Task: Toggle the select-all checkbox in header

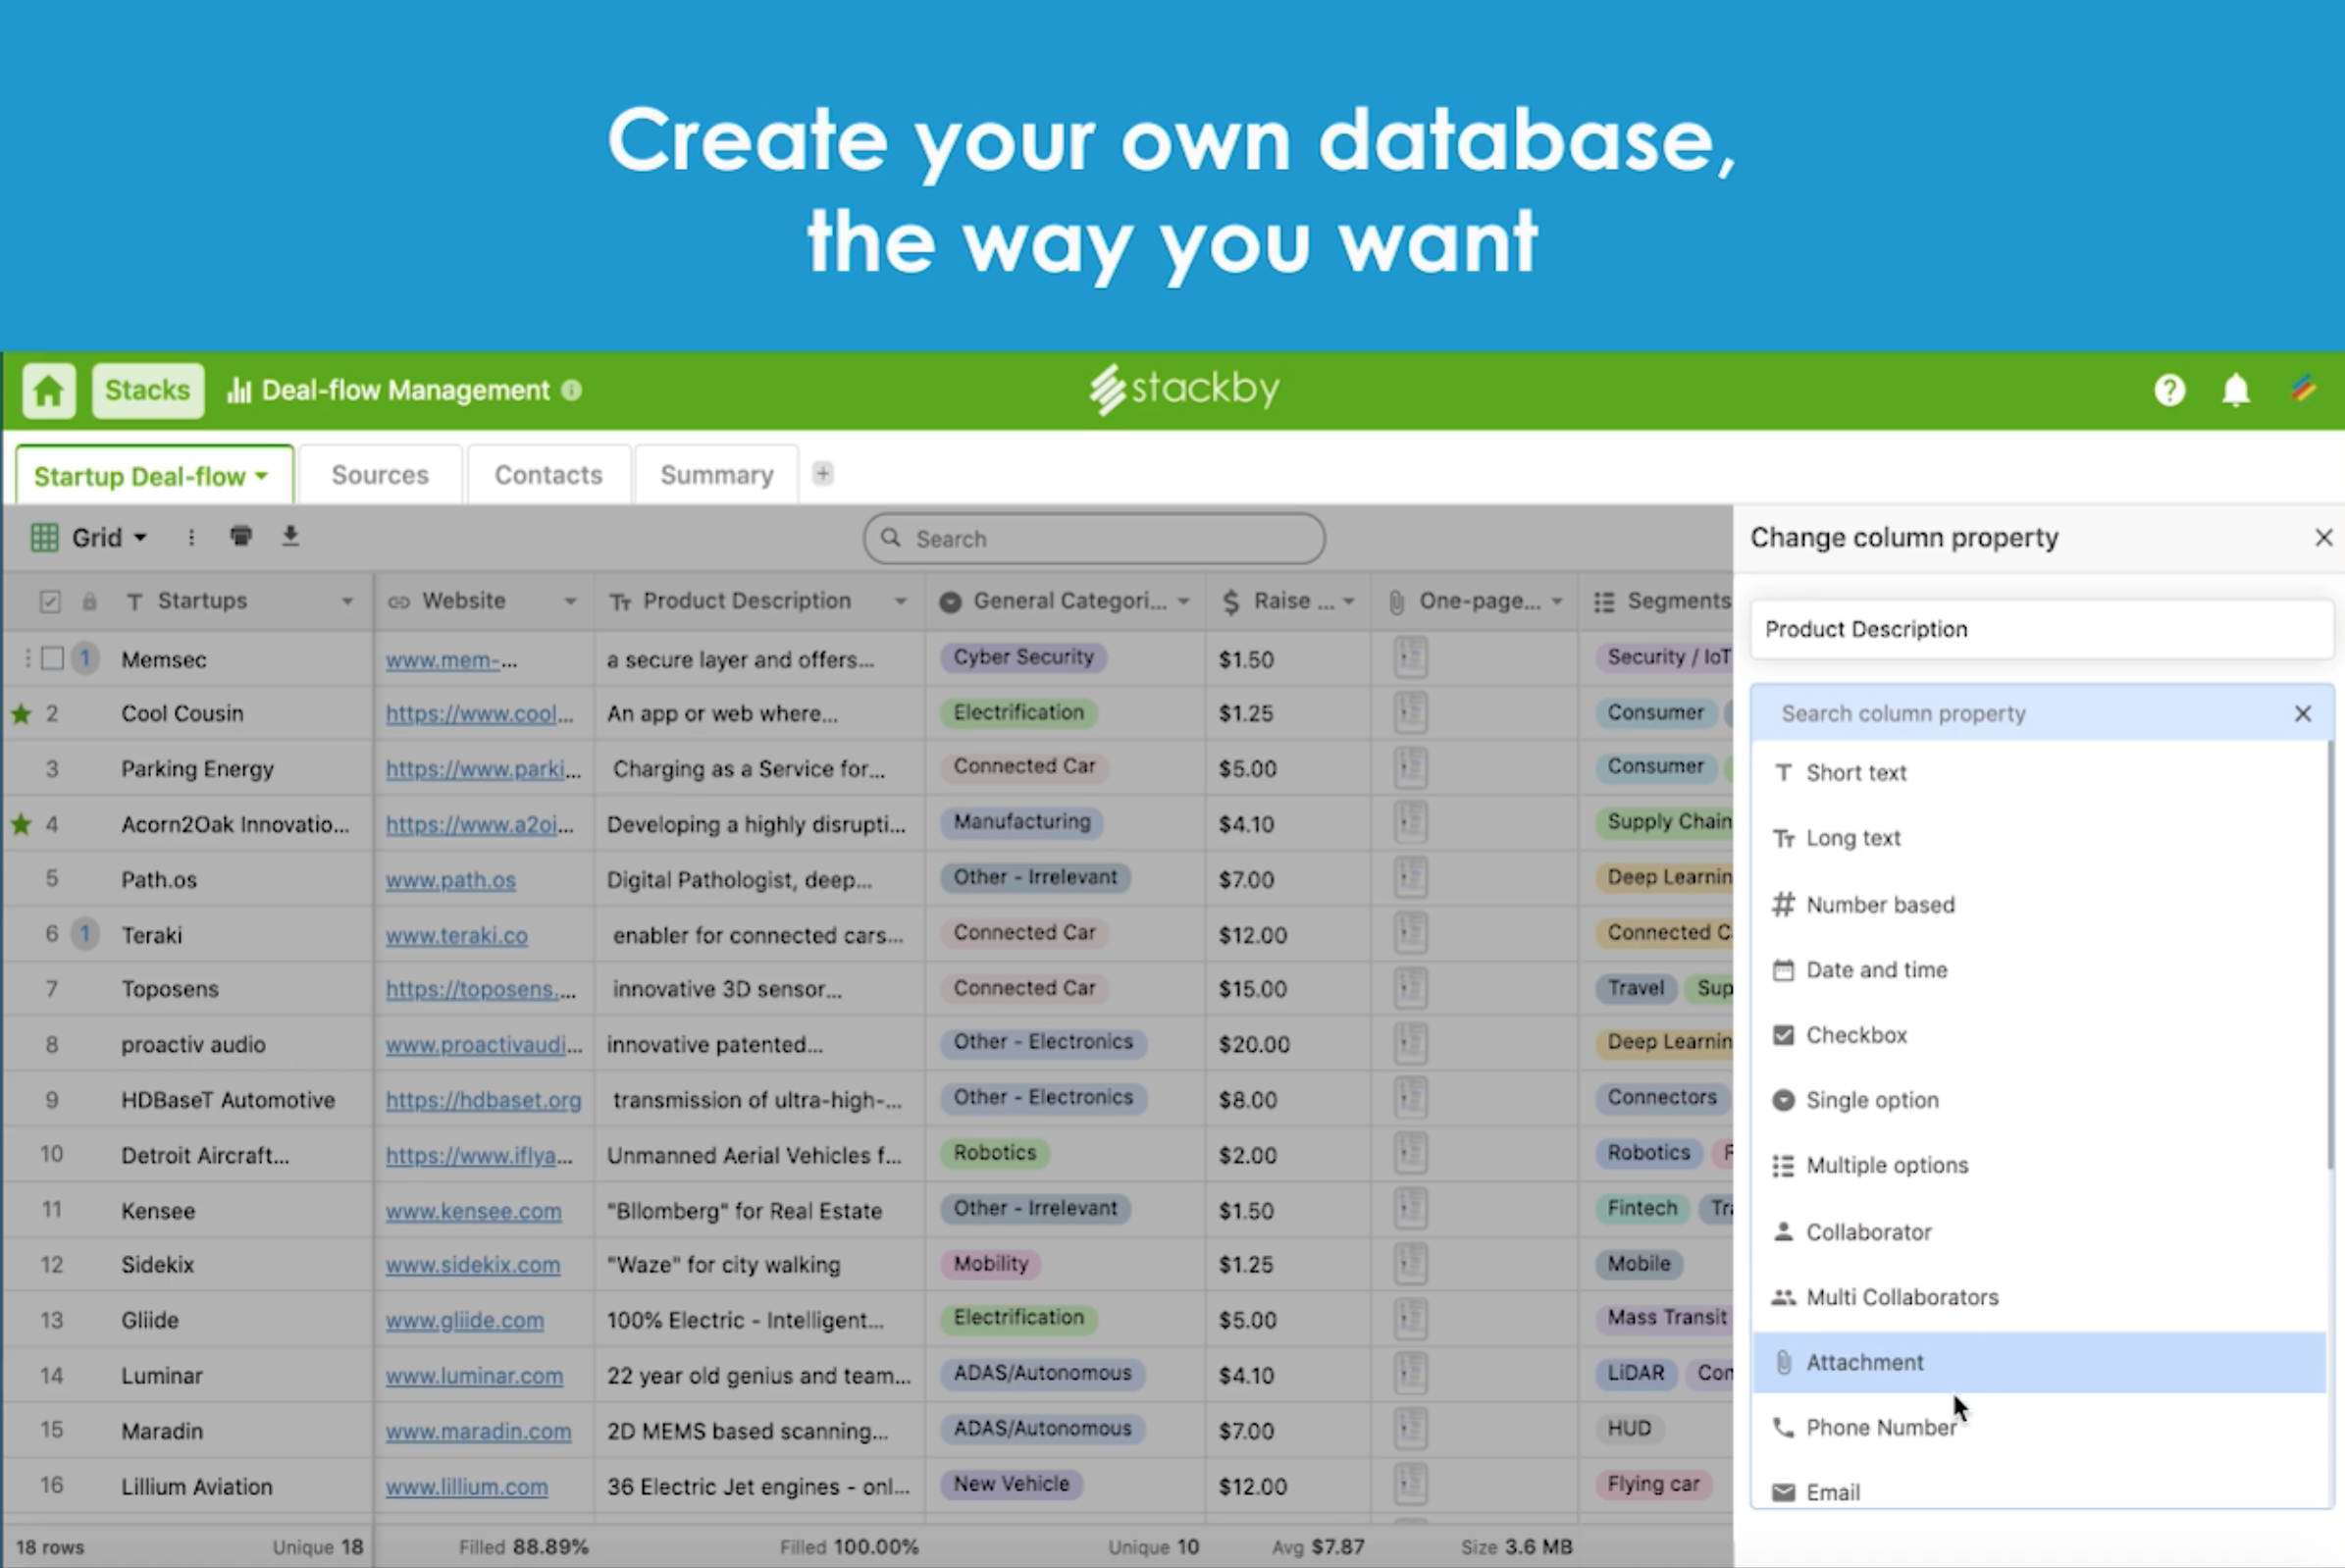Action: click(50, 601)
